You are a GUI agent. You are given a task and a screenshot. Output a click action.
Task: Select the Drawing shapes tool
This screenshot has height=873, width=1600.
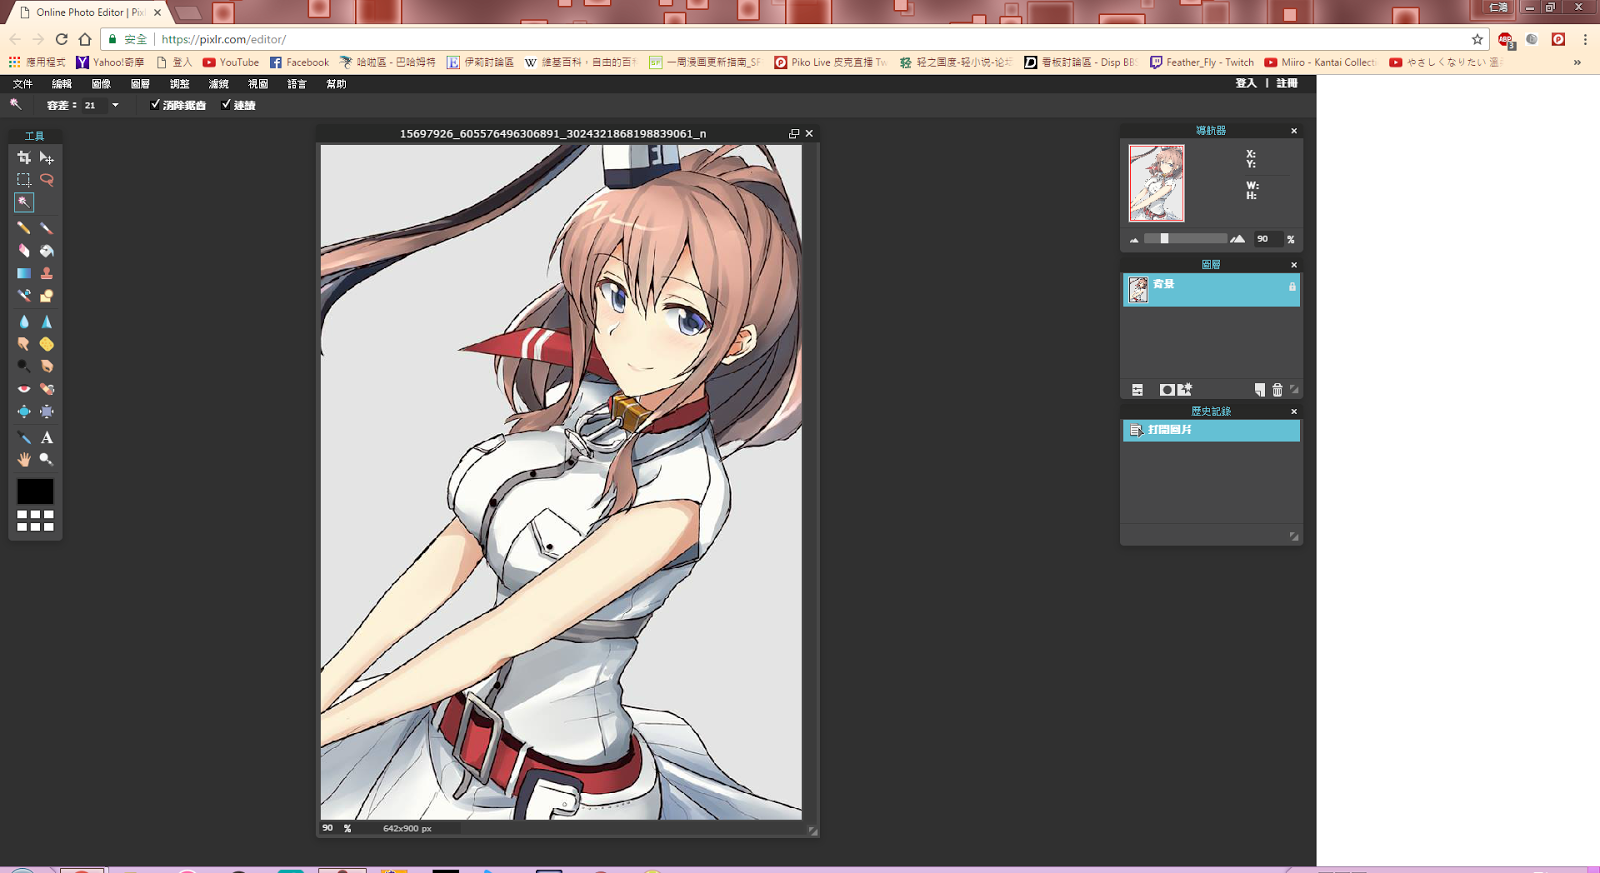click(46, 296)
